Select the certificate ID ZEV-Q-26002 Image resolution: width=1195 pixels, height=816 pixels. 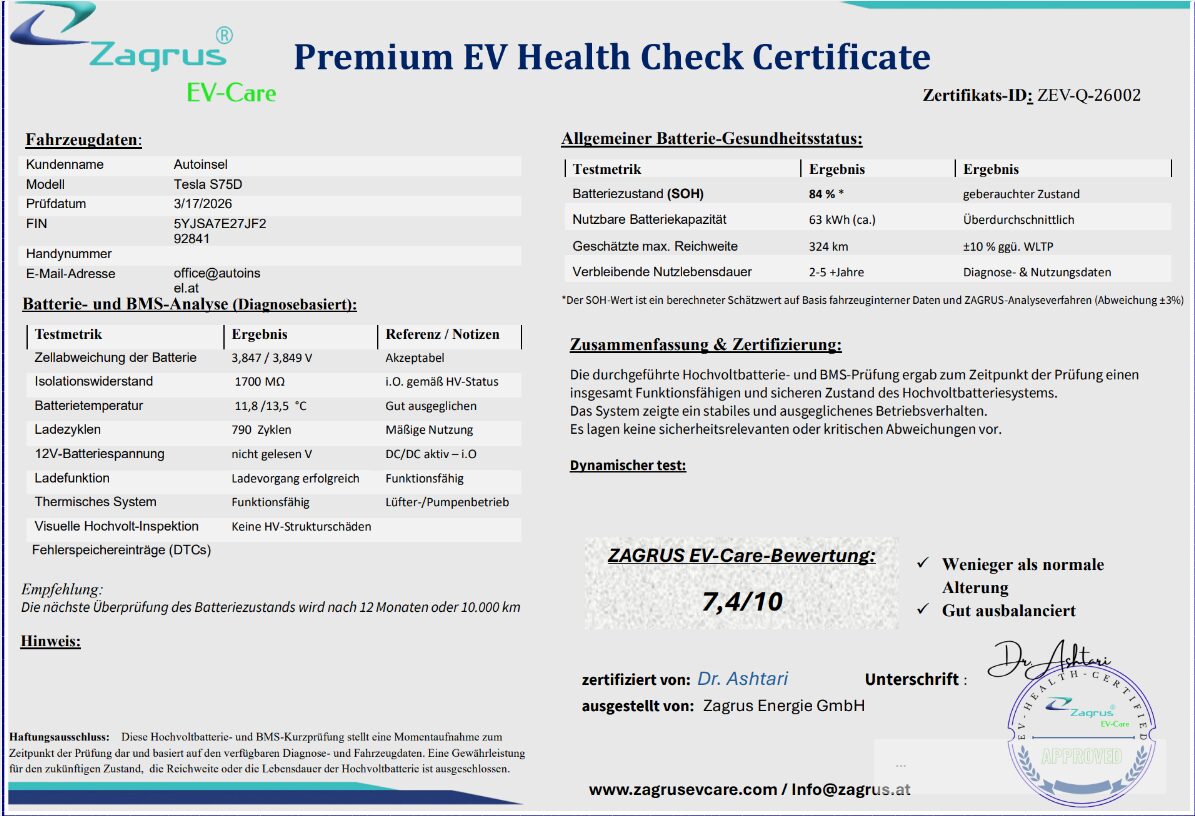1089,96
